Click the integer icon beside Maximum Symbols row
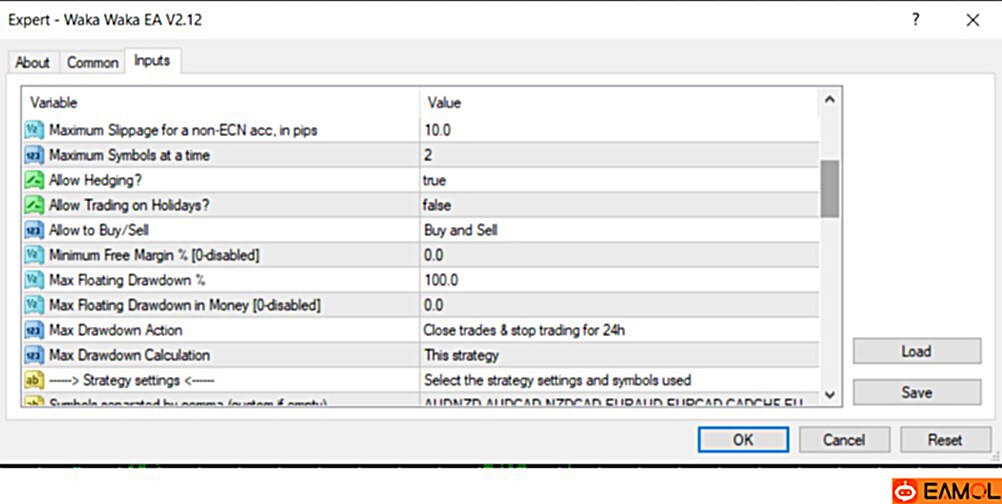The width and height of the screenshot is (1002, 504). click(34, 155)
